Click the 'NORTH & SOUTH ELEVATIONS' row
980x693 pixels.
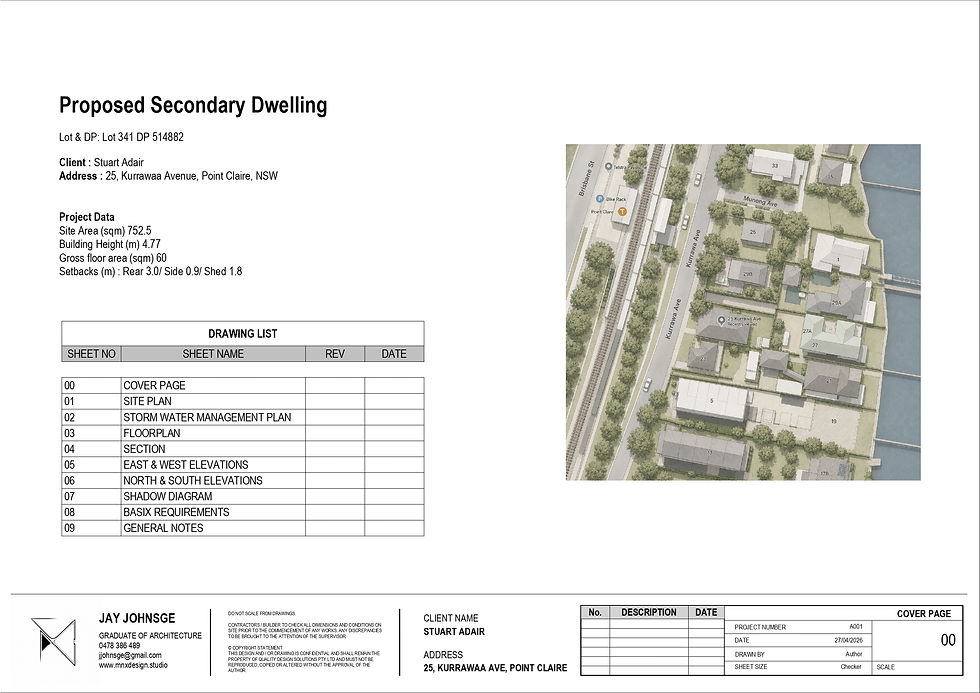[x=242, y=481]
